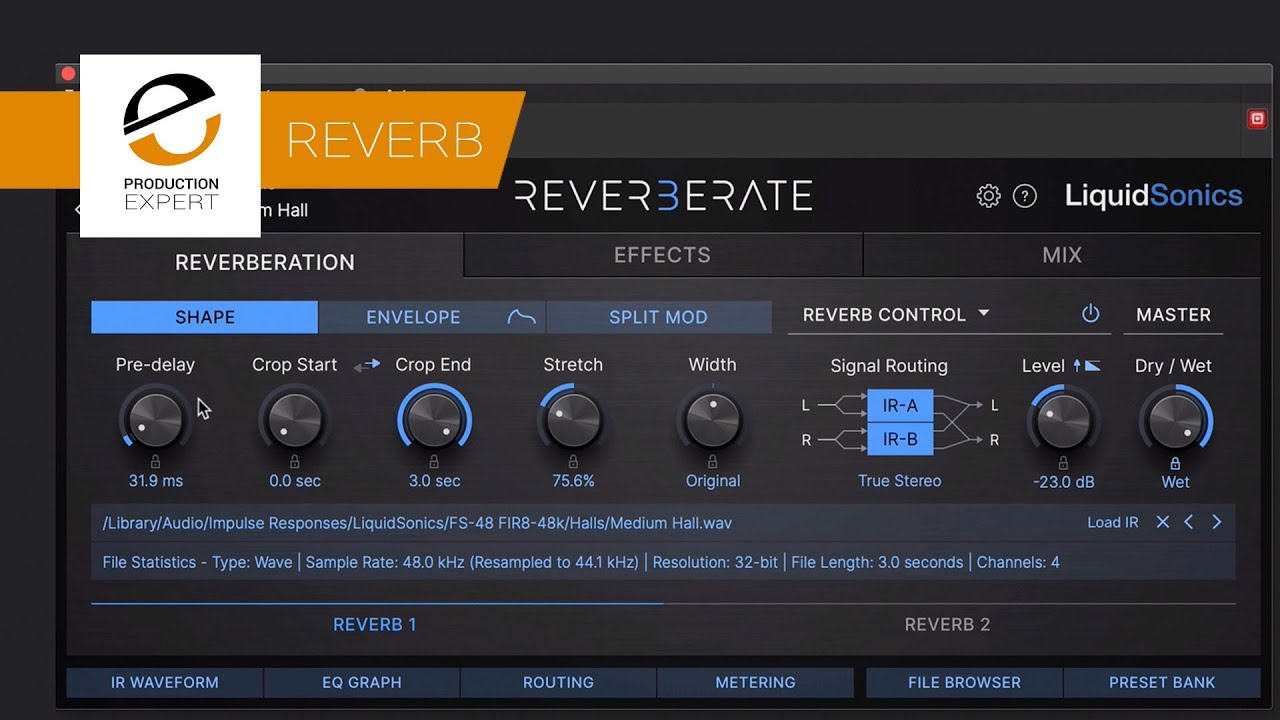Open the Metering panel

755,682
